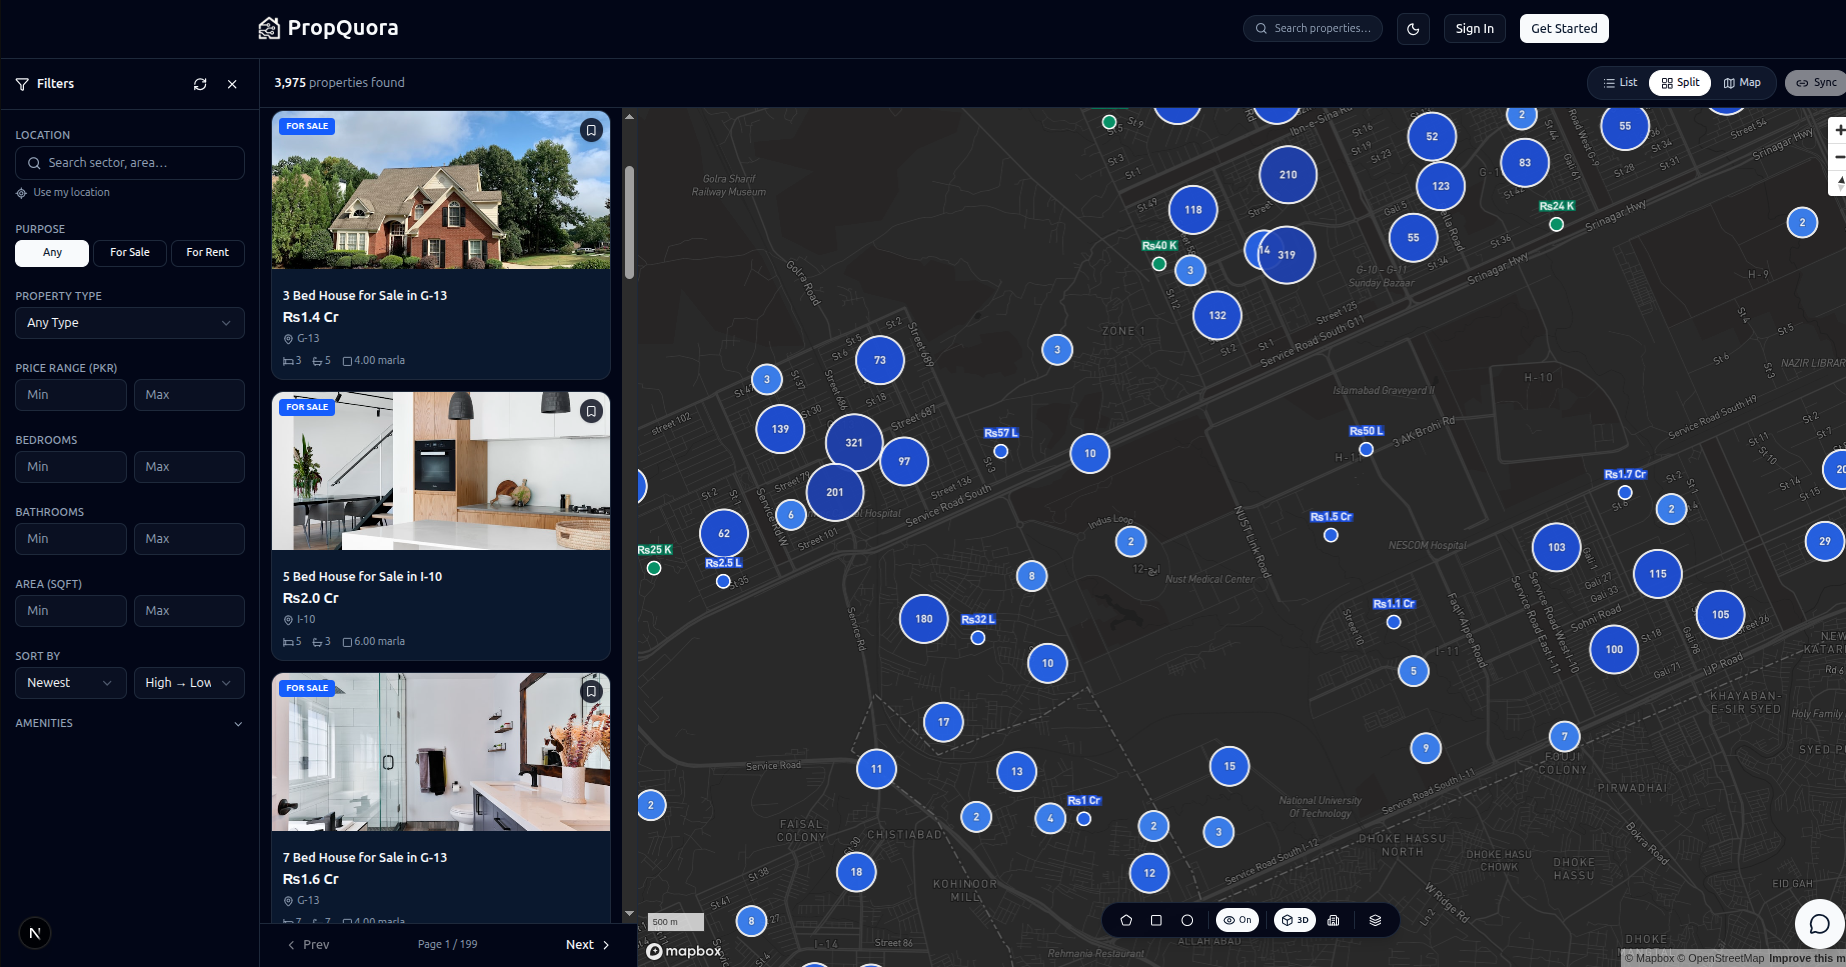Go to Next page of results
Image resolution: width=1846 pixels, height=967 pixels.
588,945
